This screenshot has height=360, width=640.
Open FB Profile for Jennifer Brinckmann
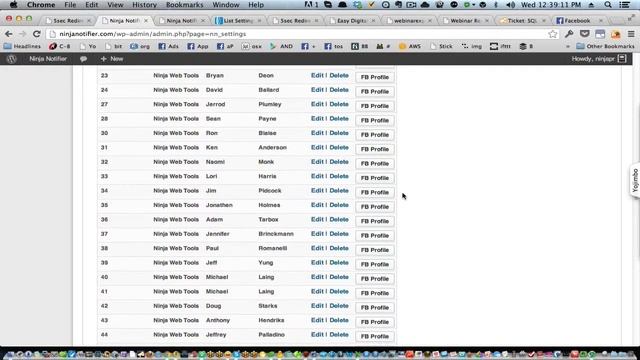point(375,236)
